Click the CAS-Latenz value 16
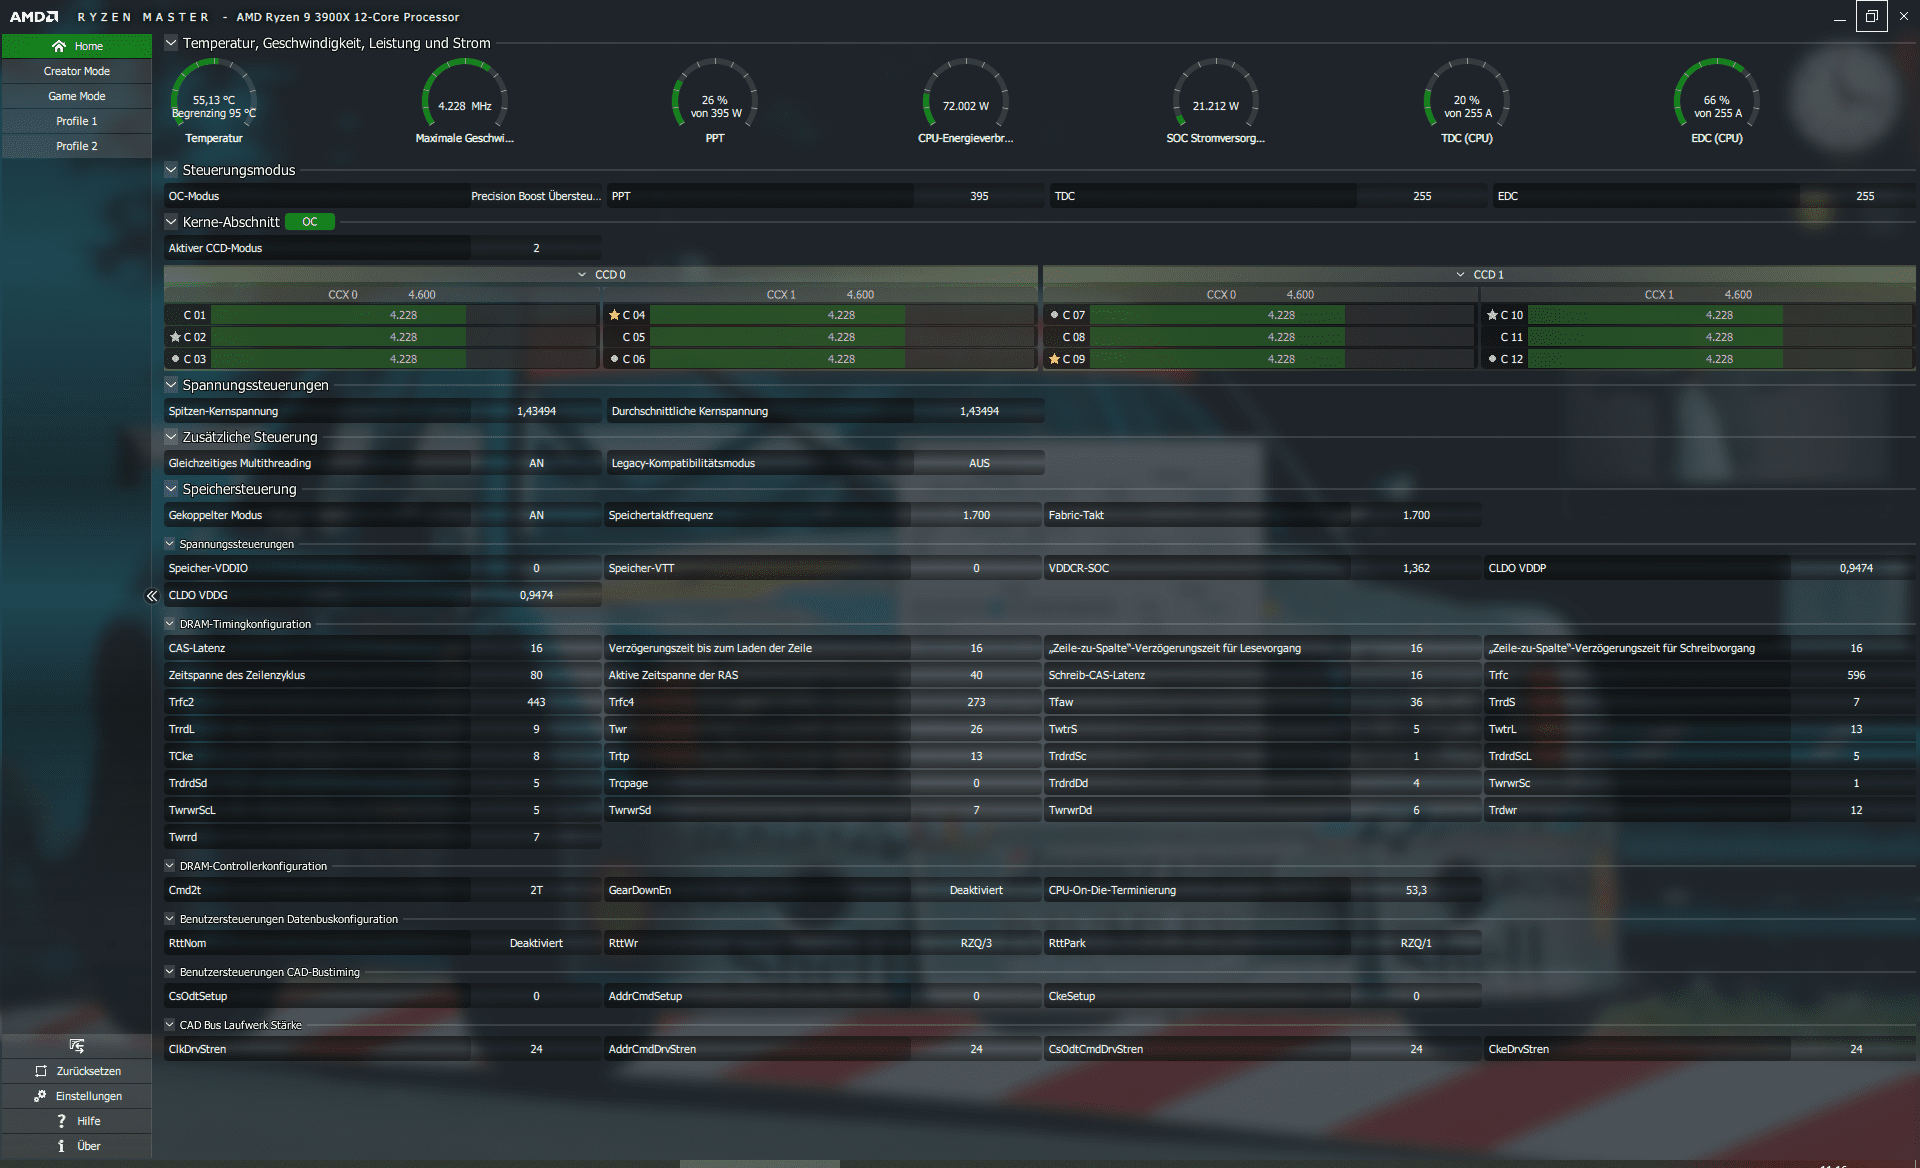Image resolution: width=1920 pixels, height=1168 pixels. pyautogui.click(x=536, y=648)
